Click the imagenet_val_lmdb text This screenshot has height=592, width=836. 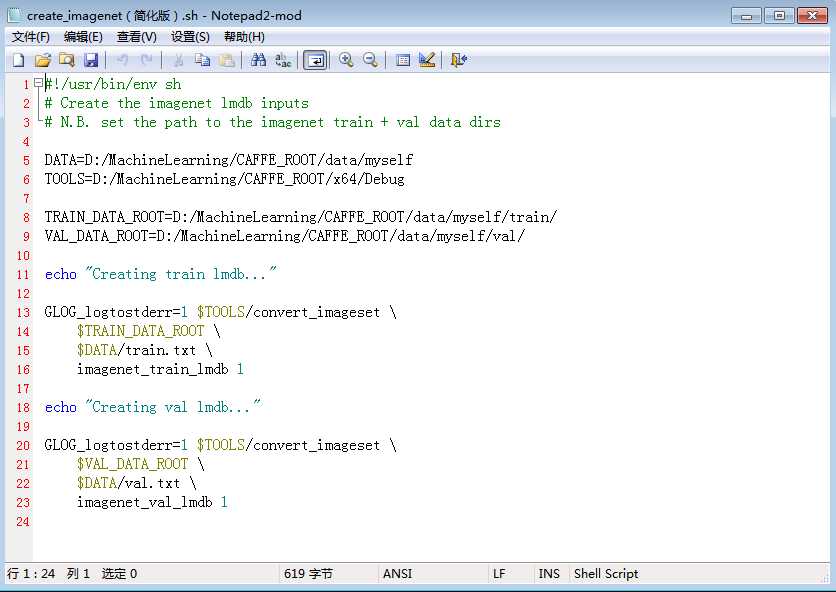tap(144, 502)
